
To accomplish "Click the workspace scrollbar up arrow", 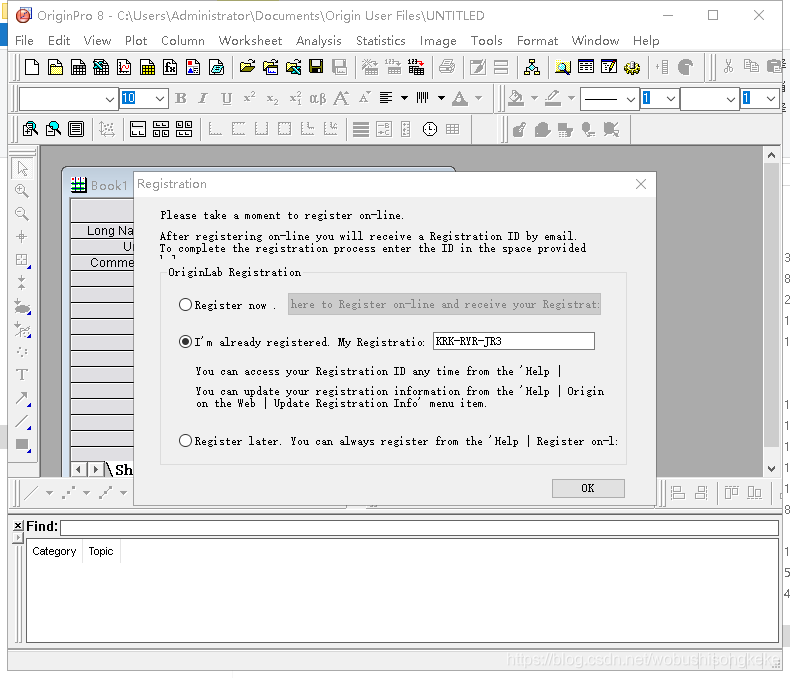I will [771, 155].
